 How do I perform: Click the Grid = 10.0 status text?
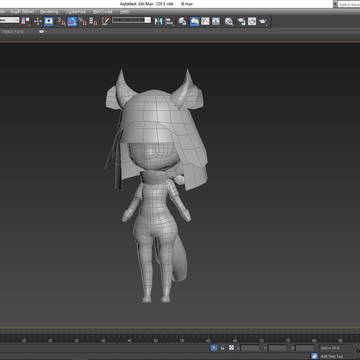[x=329, y=348]
